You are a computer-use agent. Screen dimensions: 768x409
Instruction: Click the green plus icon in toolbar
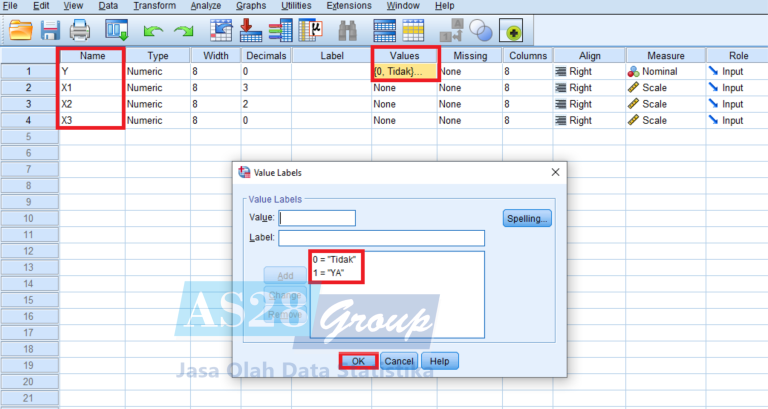514,30
